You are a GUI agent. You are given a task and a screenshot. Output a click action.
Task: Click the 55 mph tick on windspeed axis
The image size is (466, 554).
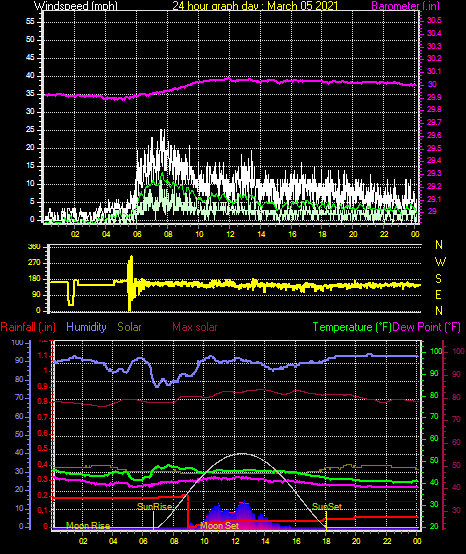tap(30, 22)
